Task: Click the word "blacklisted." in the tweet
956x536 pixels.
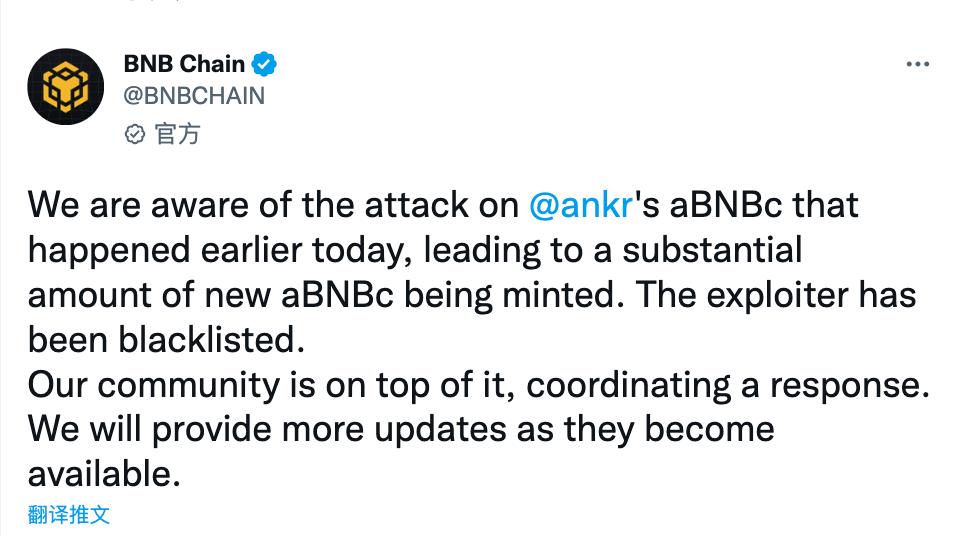Action: click(211, 340)
